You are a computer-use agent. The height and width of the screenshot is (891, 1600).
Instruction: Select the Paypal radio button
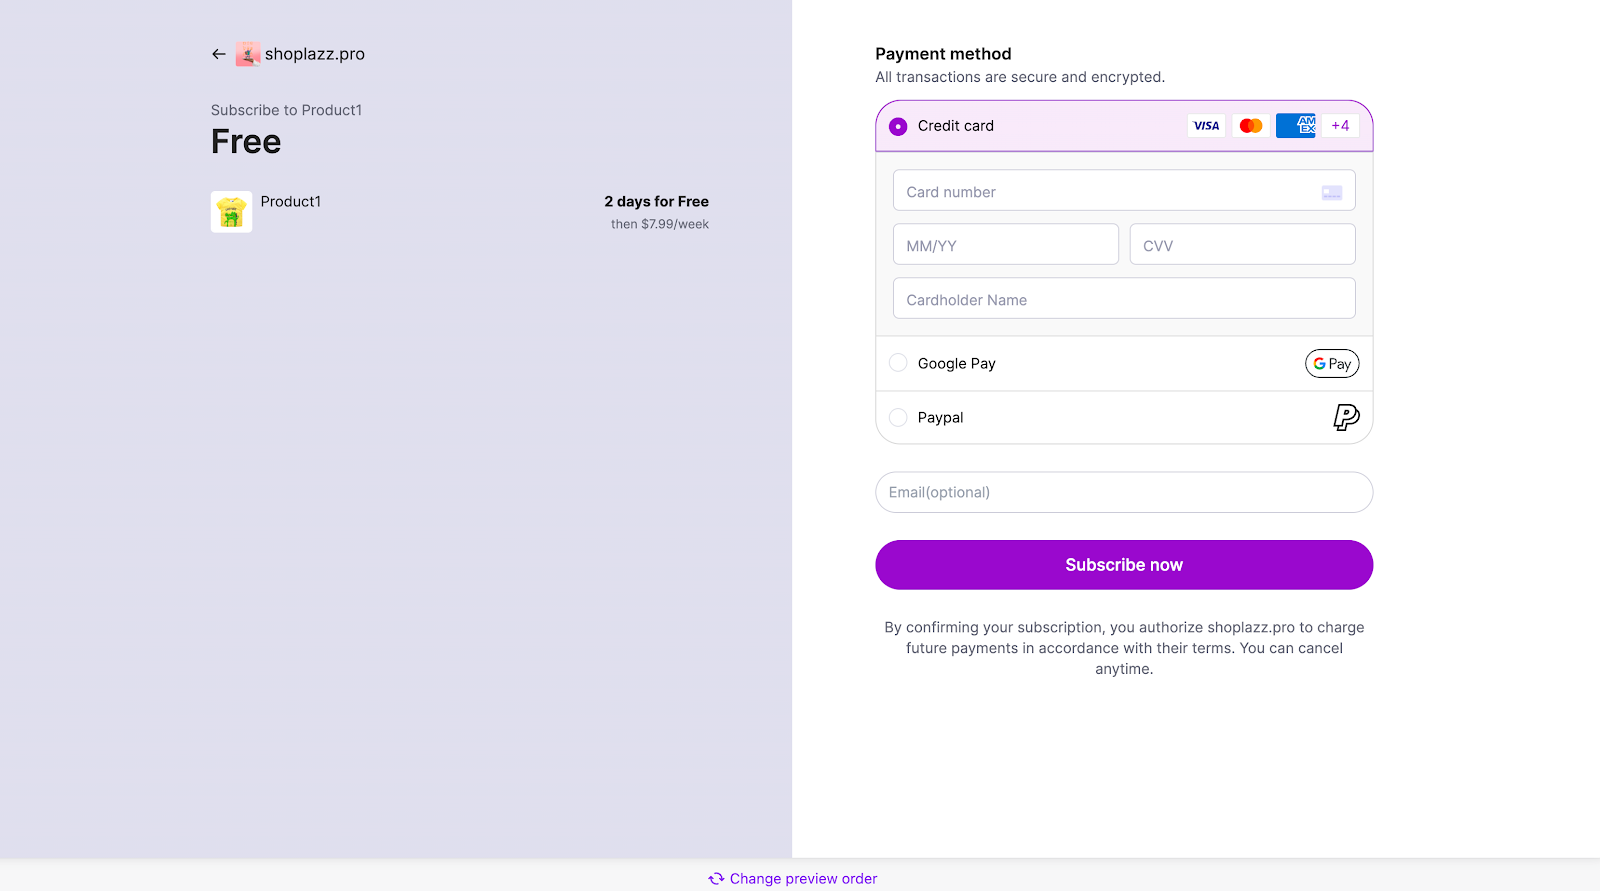point(898,417)
